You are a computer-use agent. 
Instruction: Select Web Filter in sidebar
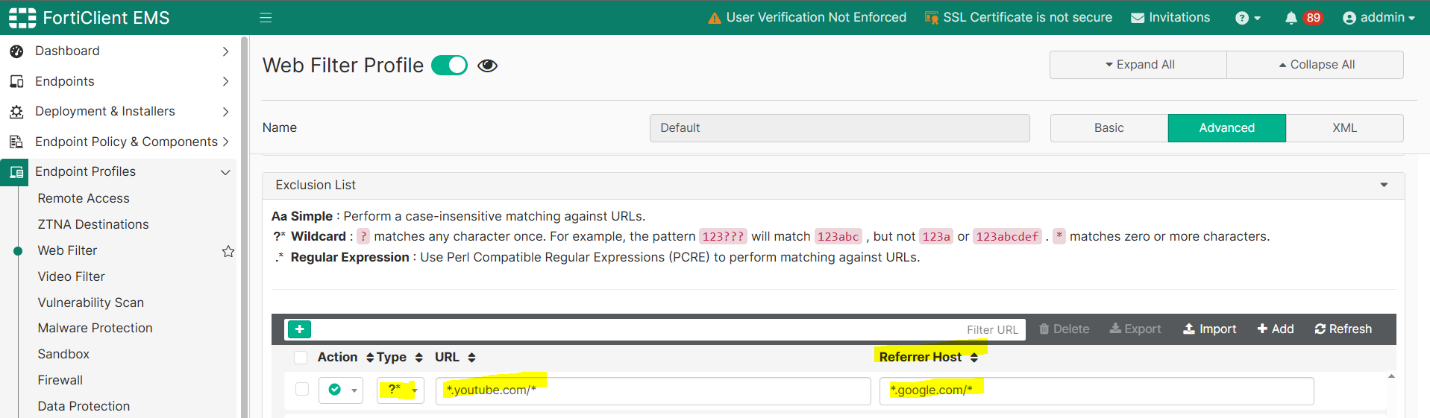point(68,251)
